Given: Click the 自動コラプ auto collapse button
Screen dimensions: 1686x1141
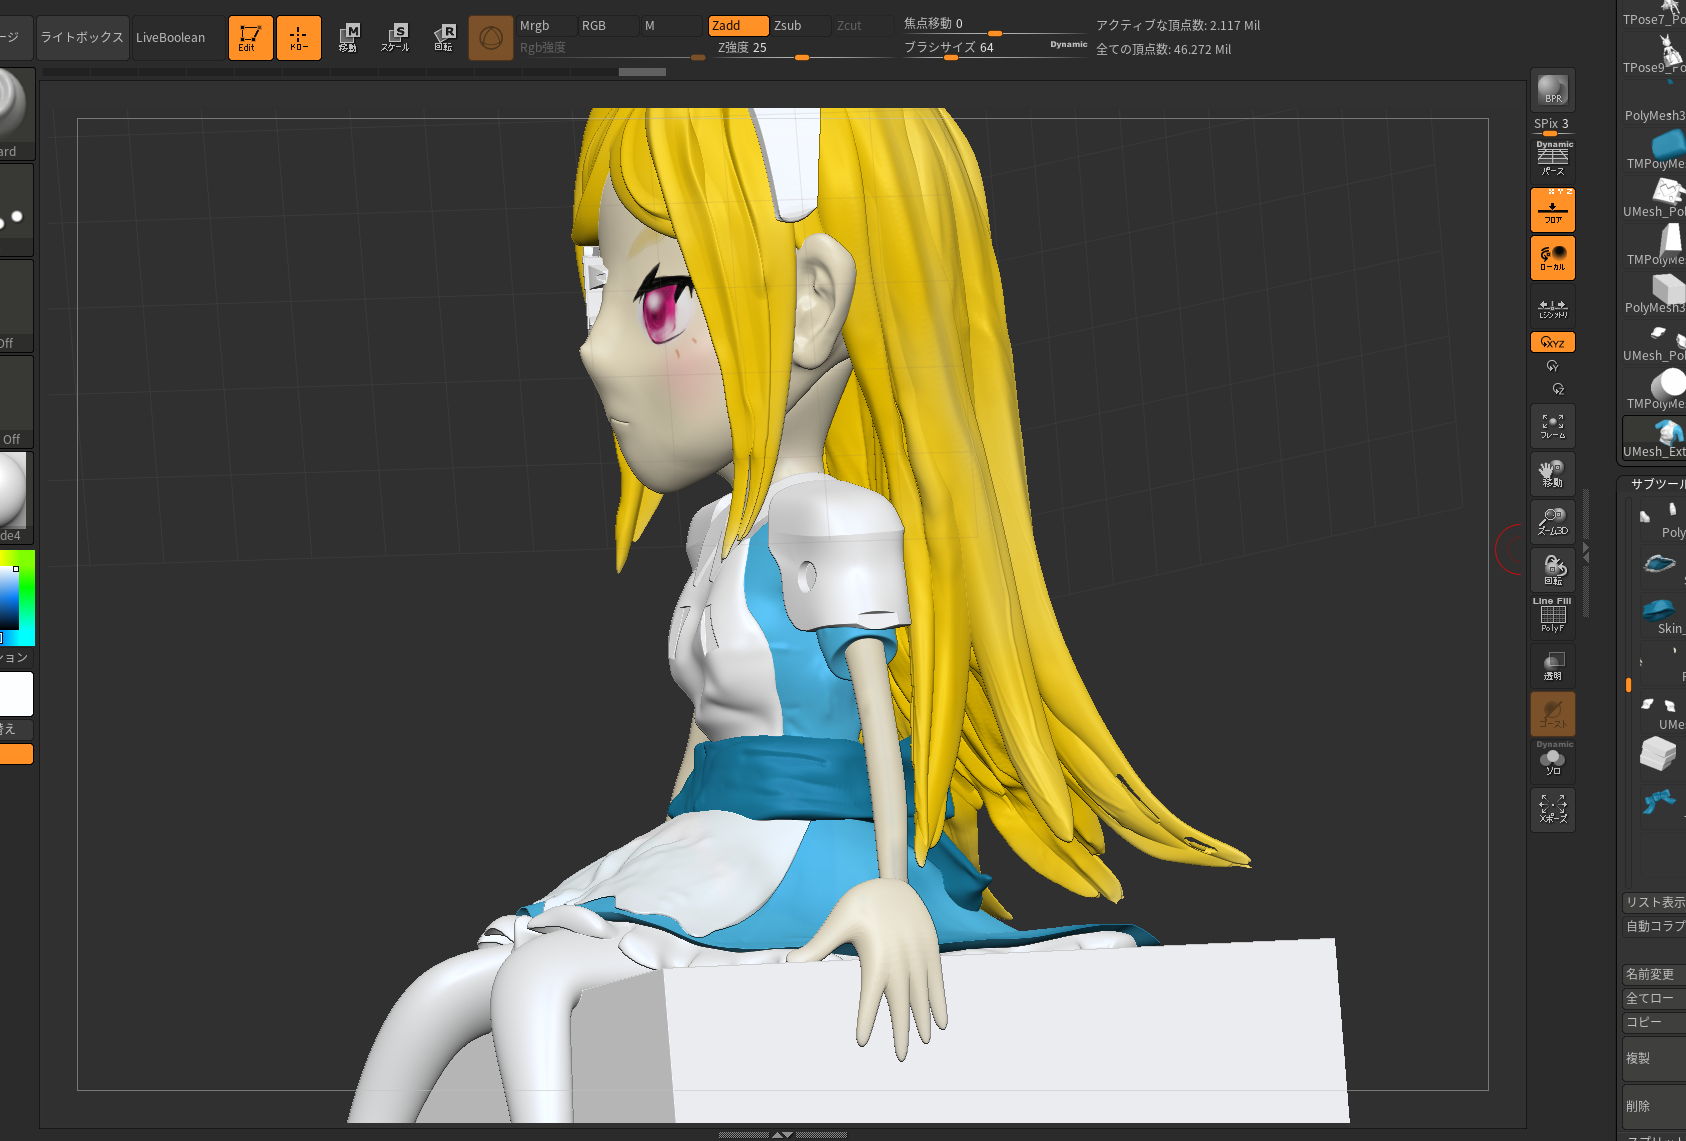Looking at the screenshot, I should (x=1655, y=926).
